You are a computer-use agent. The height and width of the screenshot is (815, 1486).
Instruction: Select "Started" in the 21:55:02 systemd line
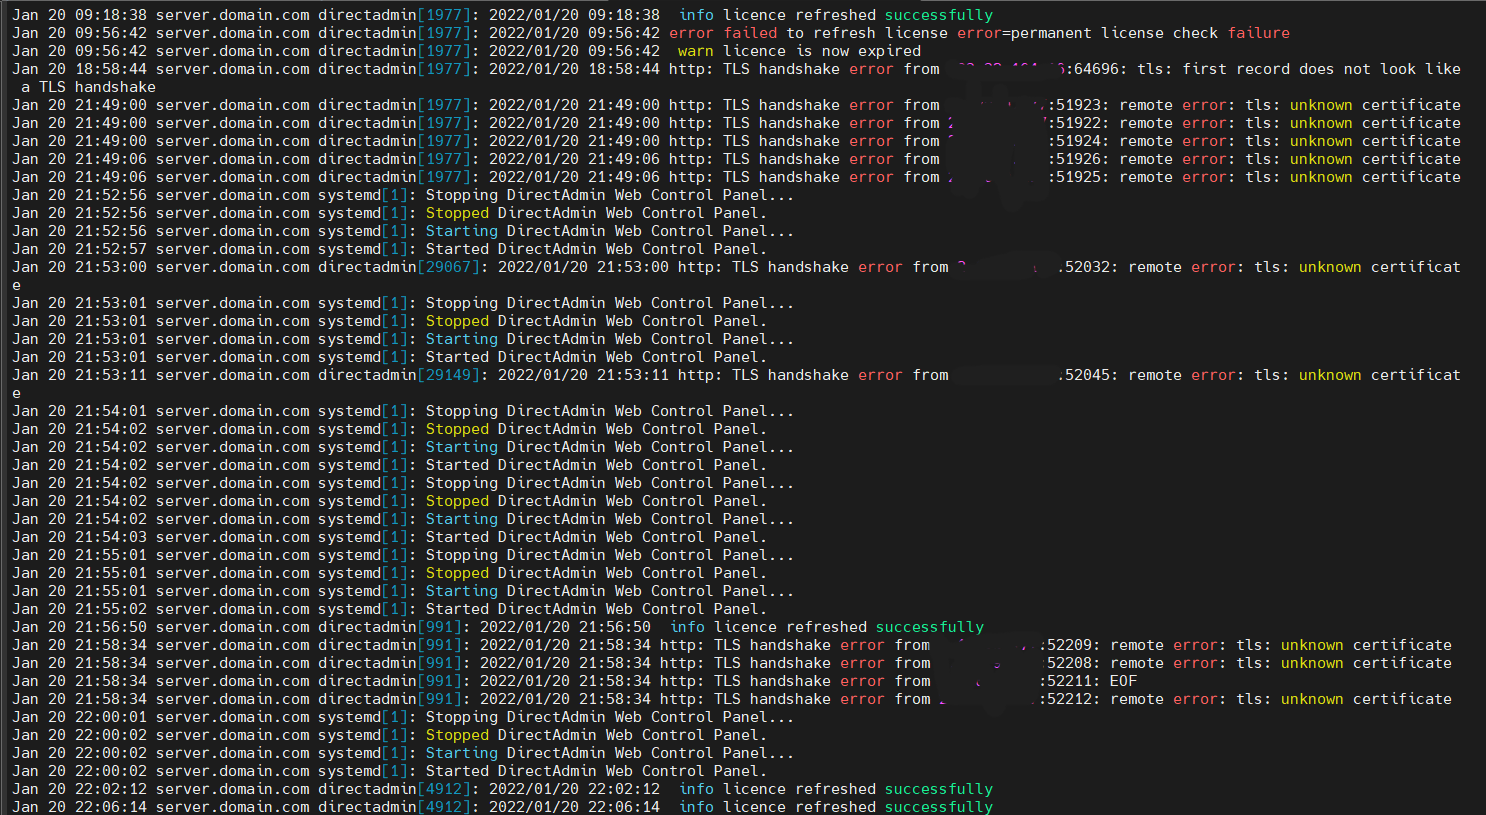[x=457, y=609]
